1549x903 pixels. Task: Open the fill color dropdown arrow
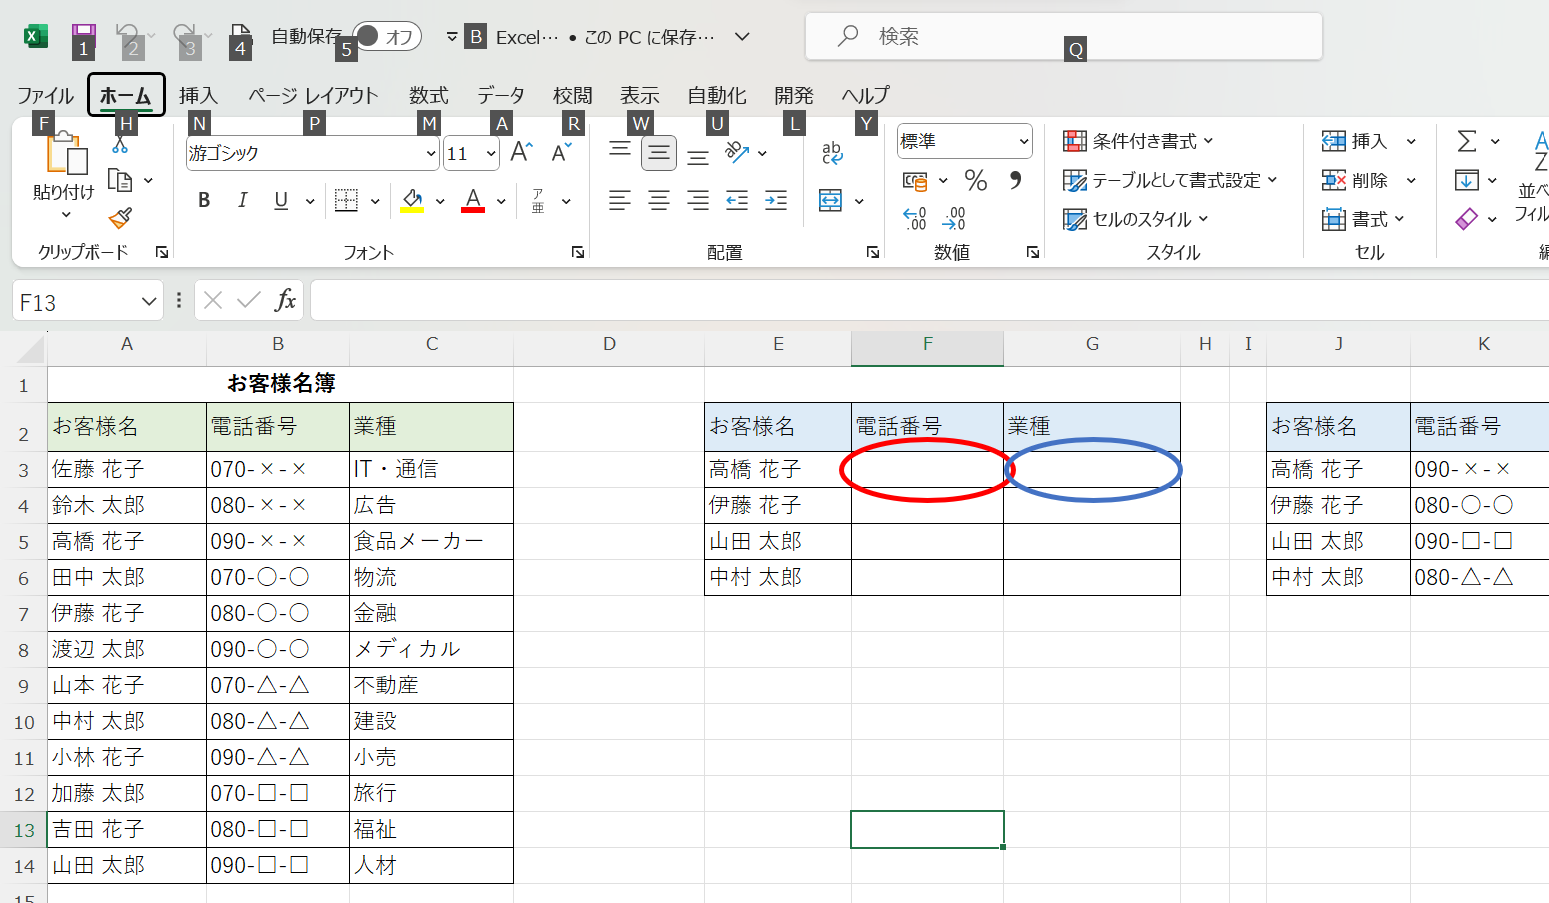440,201
